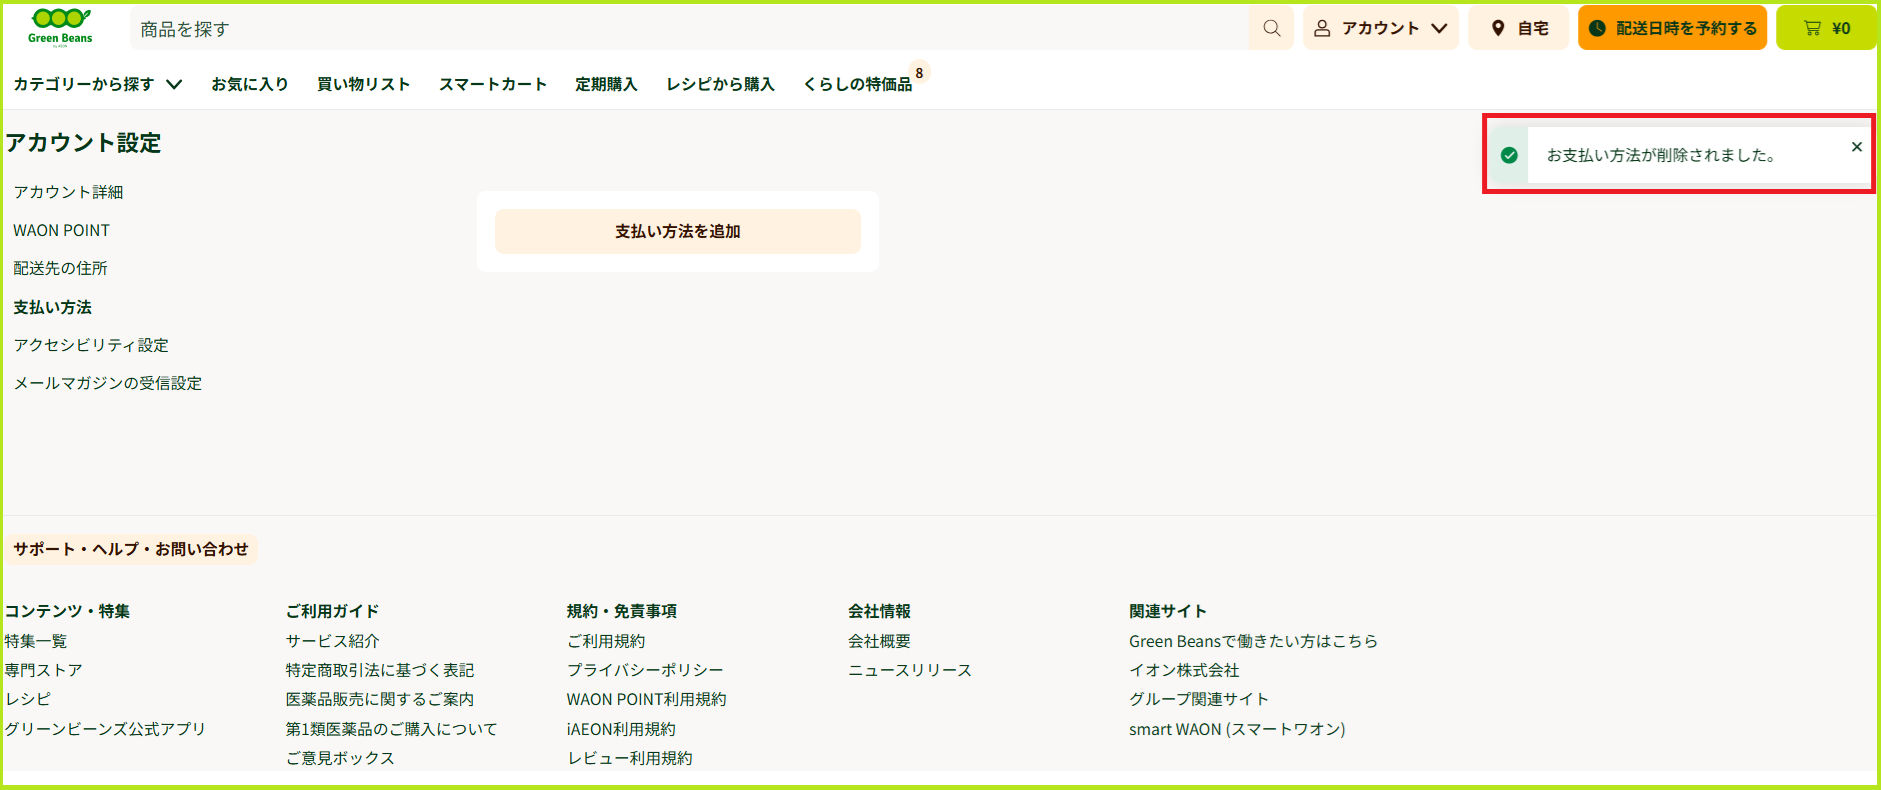1881x790 pixels.
Task: Open 会社概要 footer link
Action: (x=879, y=641)
